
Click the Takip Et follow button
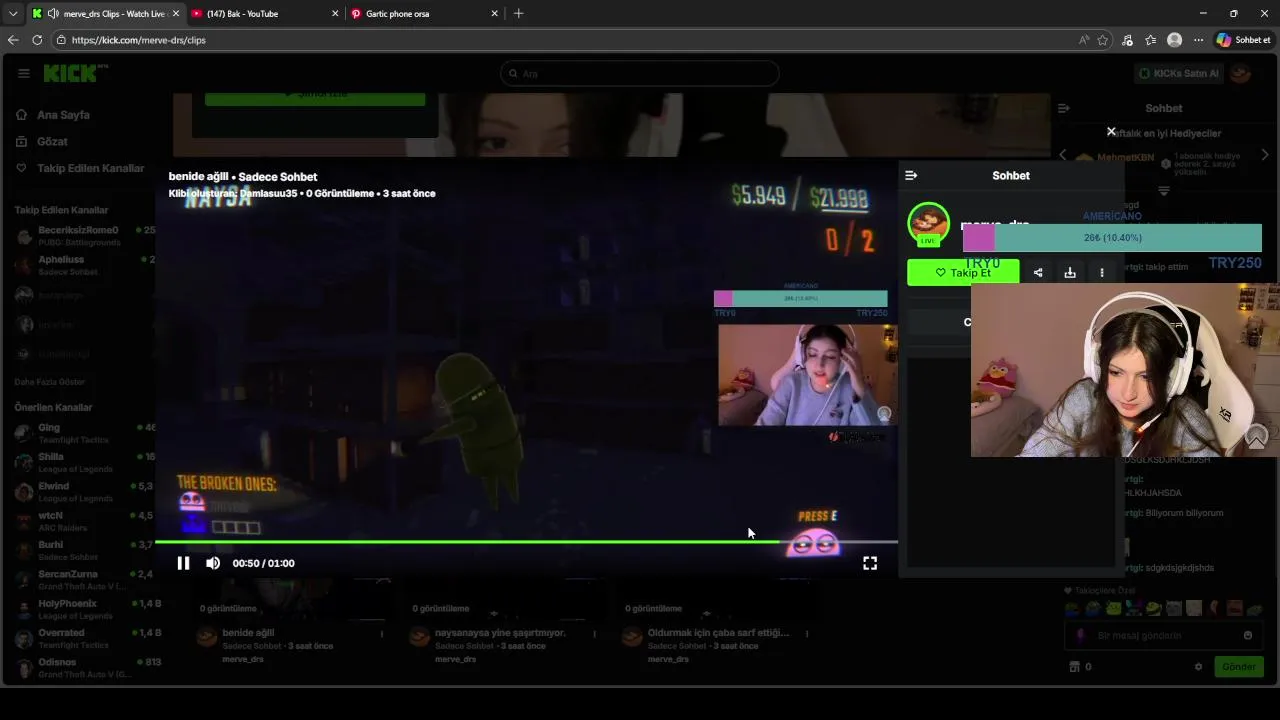(x=963, y=272)
